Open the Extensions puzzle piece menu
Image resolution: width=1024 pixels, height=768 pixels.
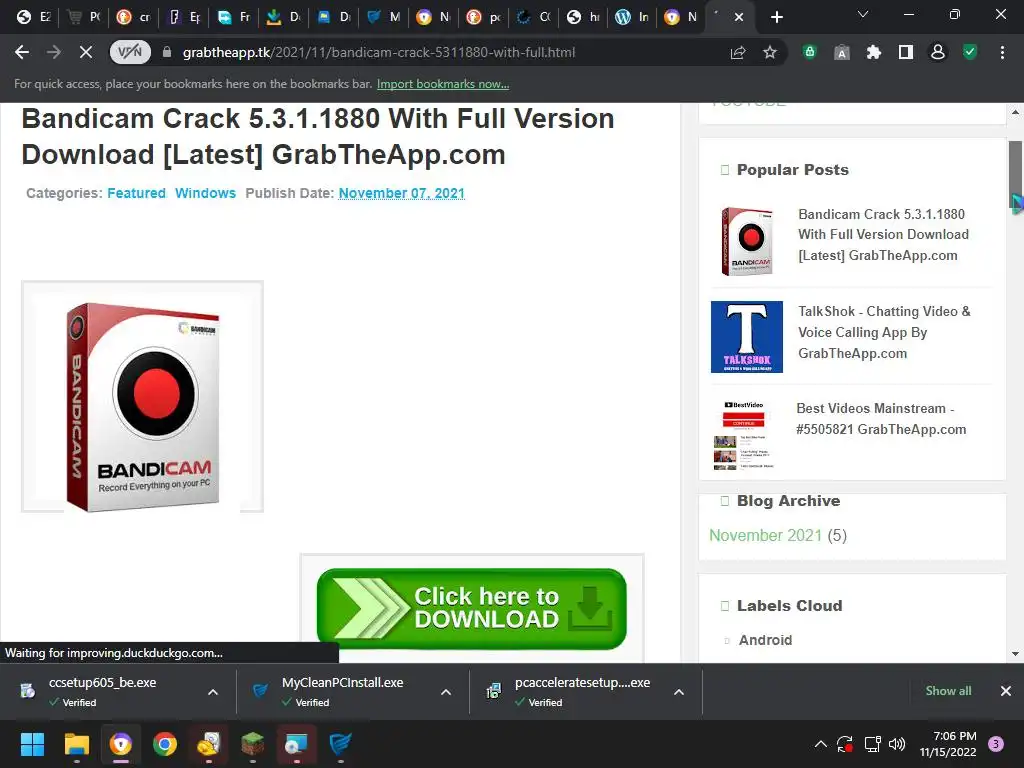[874, 52]
